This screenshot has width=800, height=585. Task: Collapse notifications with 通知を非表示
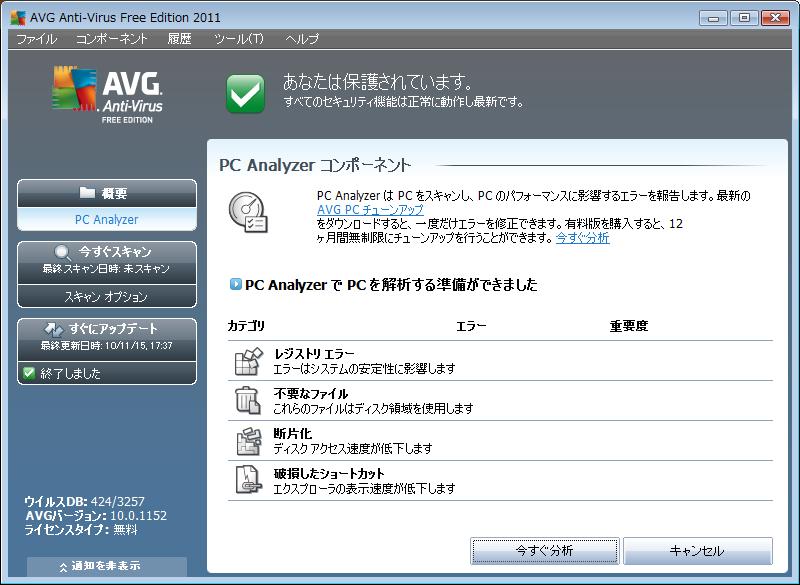click(107, 566)
